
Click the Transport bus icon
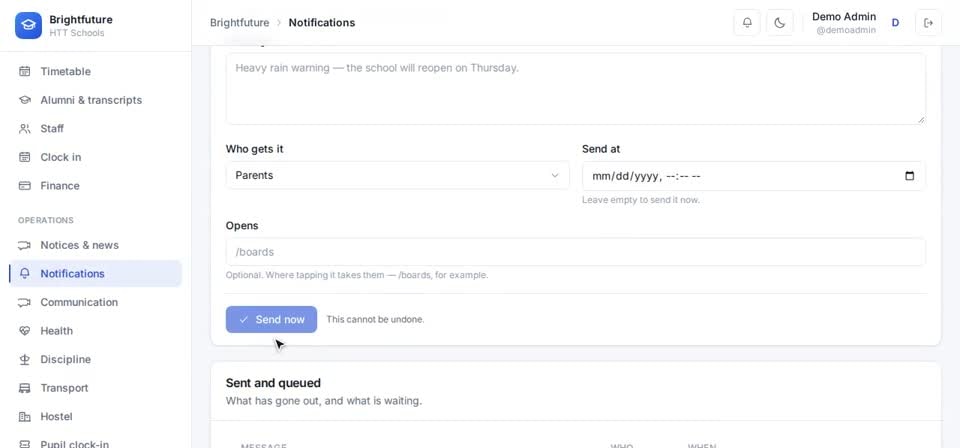(24, 388)
